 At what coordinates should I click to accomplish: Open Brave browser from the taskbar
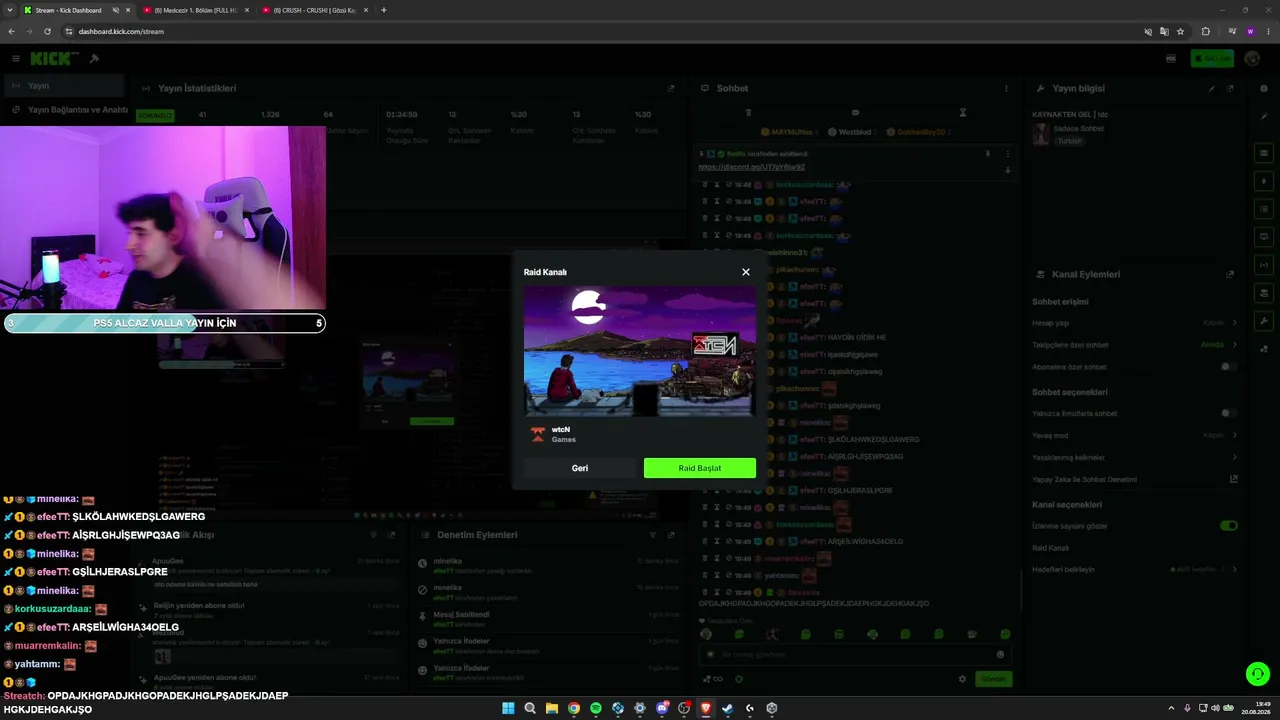[706, 708]
